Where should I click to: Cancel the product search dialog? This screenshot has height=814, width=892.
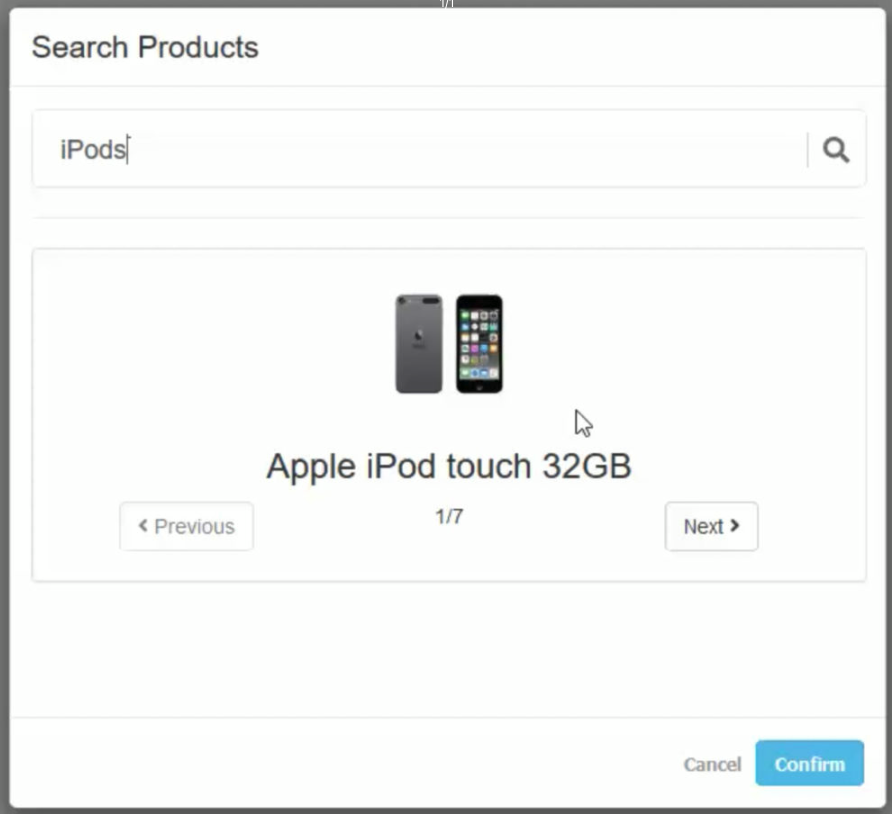pos(712,764)
